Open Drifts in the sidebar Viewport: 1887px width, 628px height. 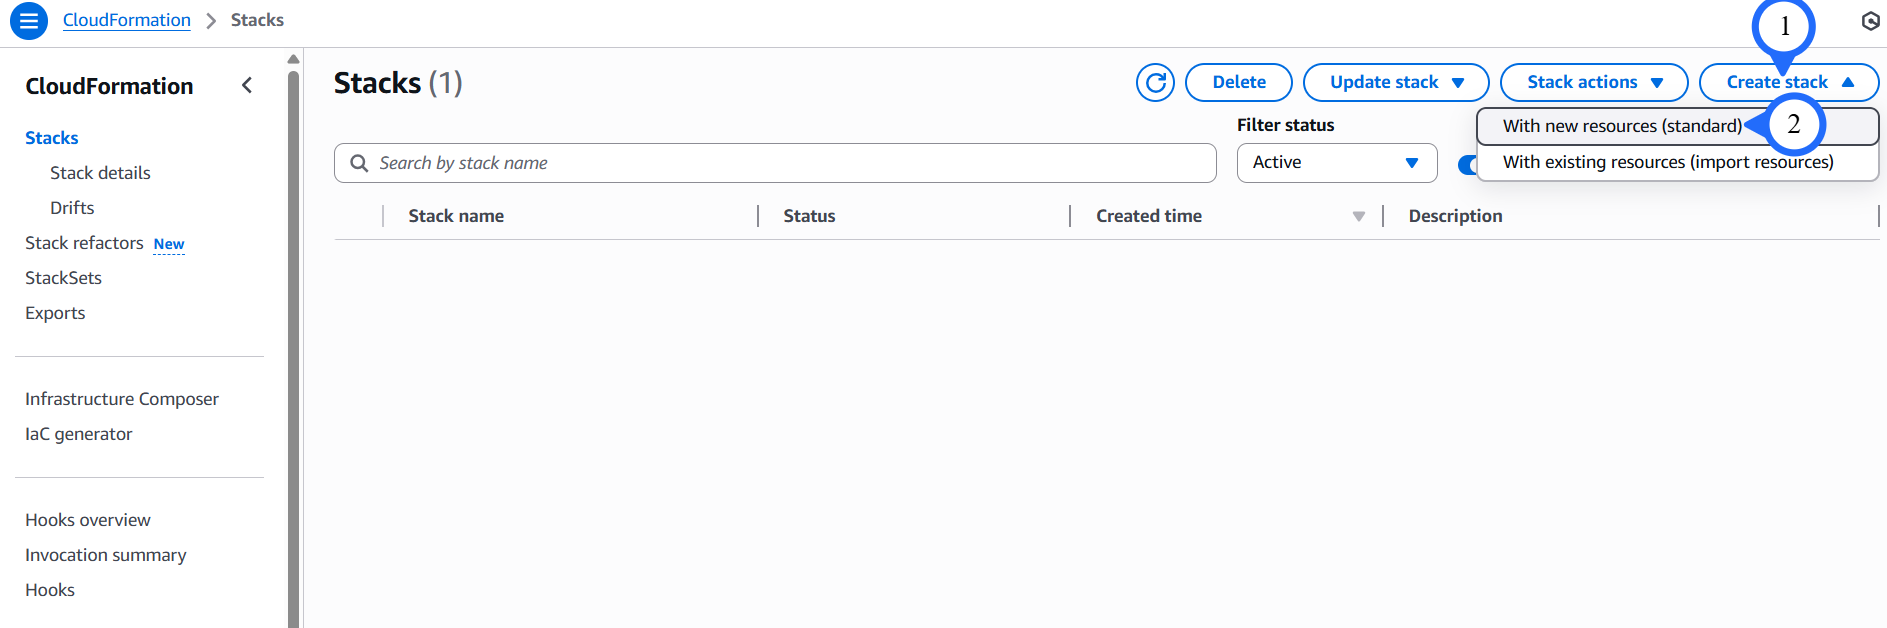pyautogui.click(x=72, y=208)
